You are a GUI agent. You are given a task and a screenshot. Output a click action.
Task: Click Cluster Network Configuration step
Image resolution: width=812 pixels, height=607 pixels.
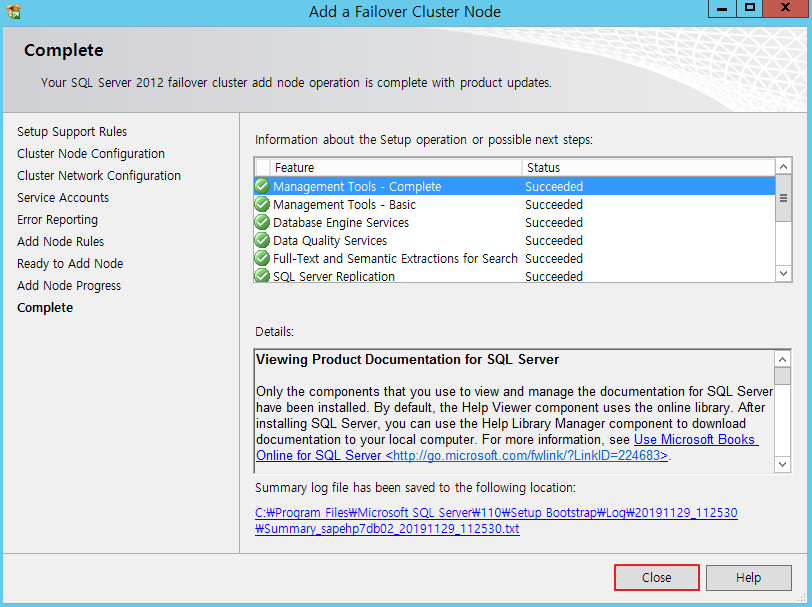click(x=99, y=176)
